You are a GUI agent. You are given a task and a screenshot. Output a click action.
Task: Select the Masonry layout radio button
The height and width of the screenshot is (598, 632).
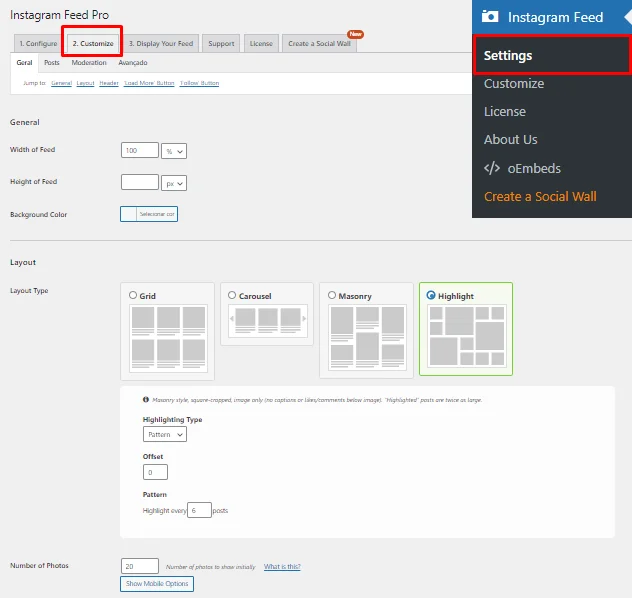coord(332,295)
